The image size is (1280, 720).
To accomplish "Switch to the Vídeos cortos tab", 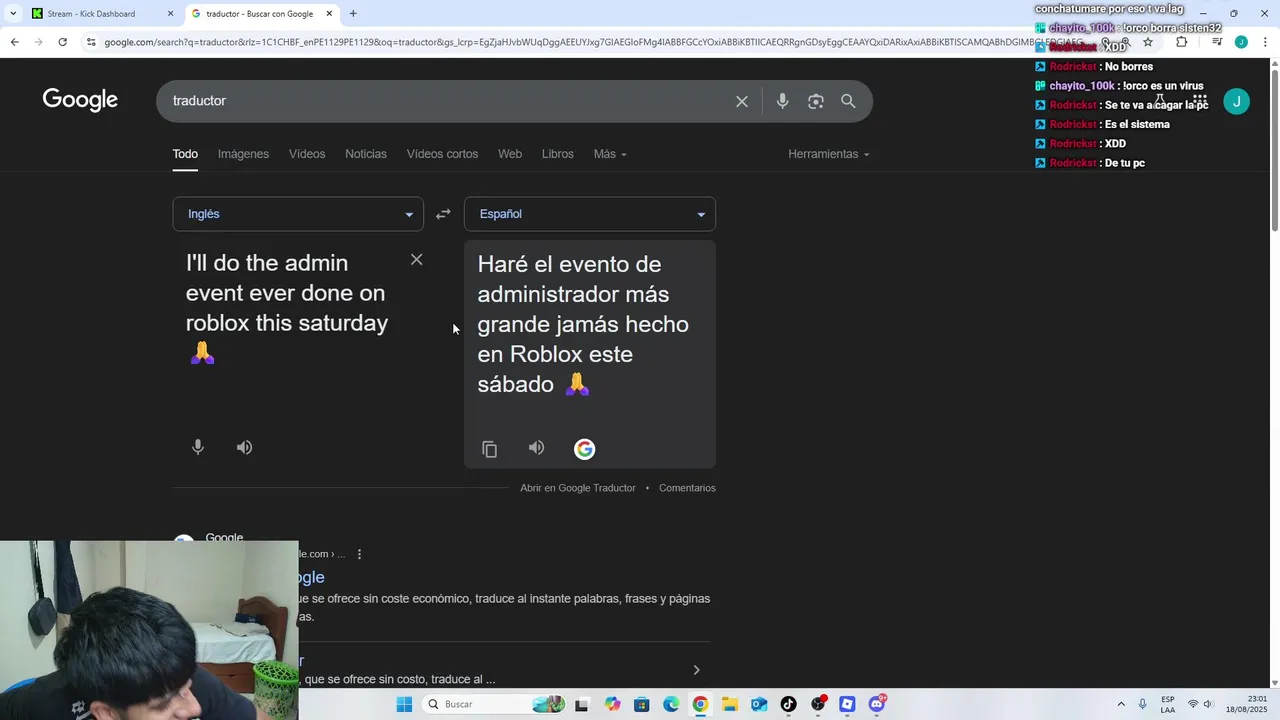I will coord(442,154).
